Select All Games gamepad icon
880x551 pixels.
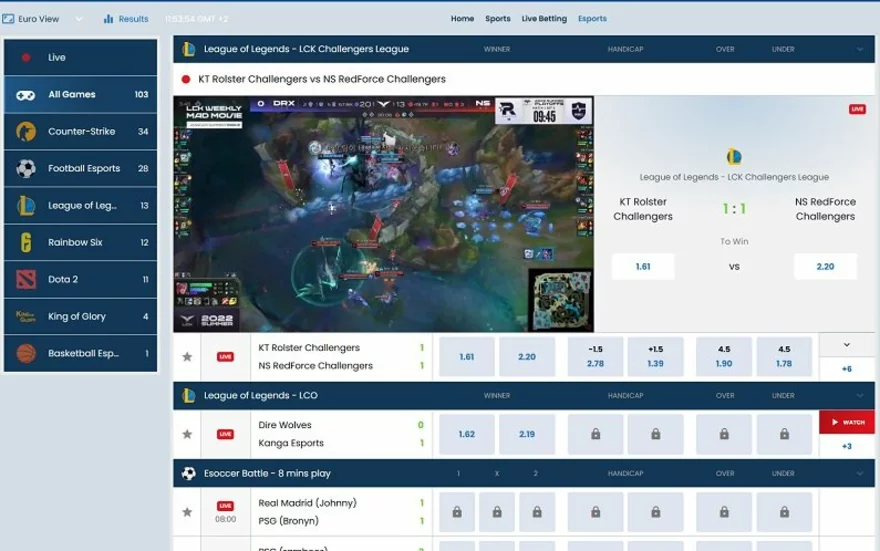click(x=26, y=95)
